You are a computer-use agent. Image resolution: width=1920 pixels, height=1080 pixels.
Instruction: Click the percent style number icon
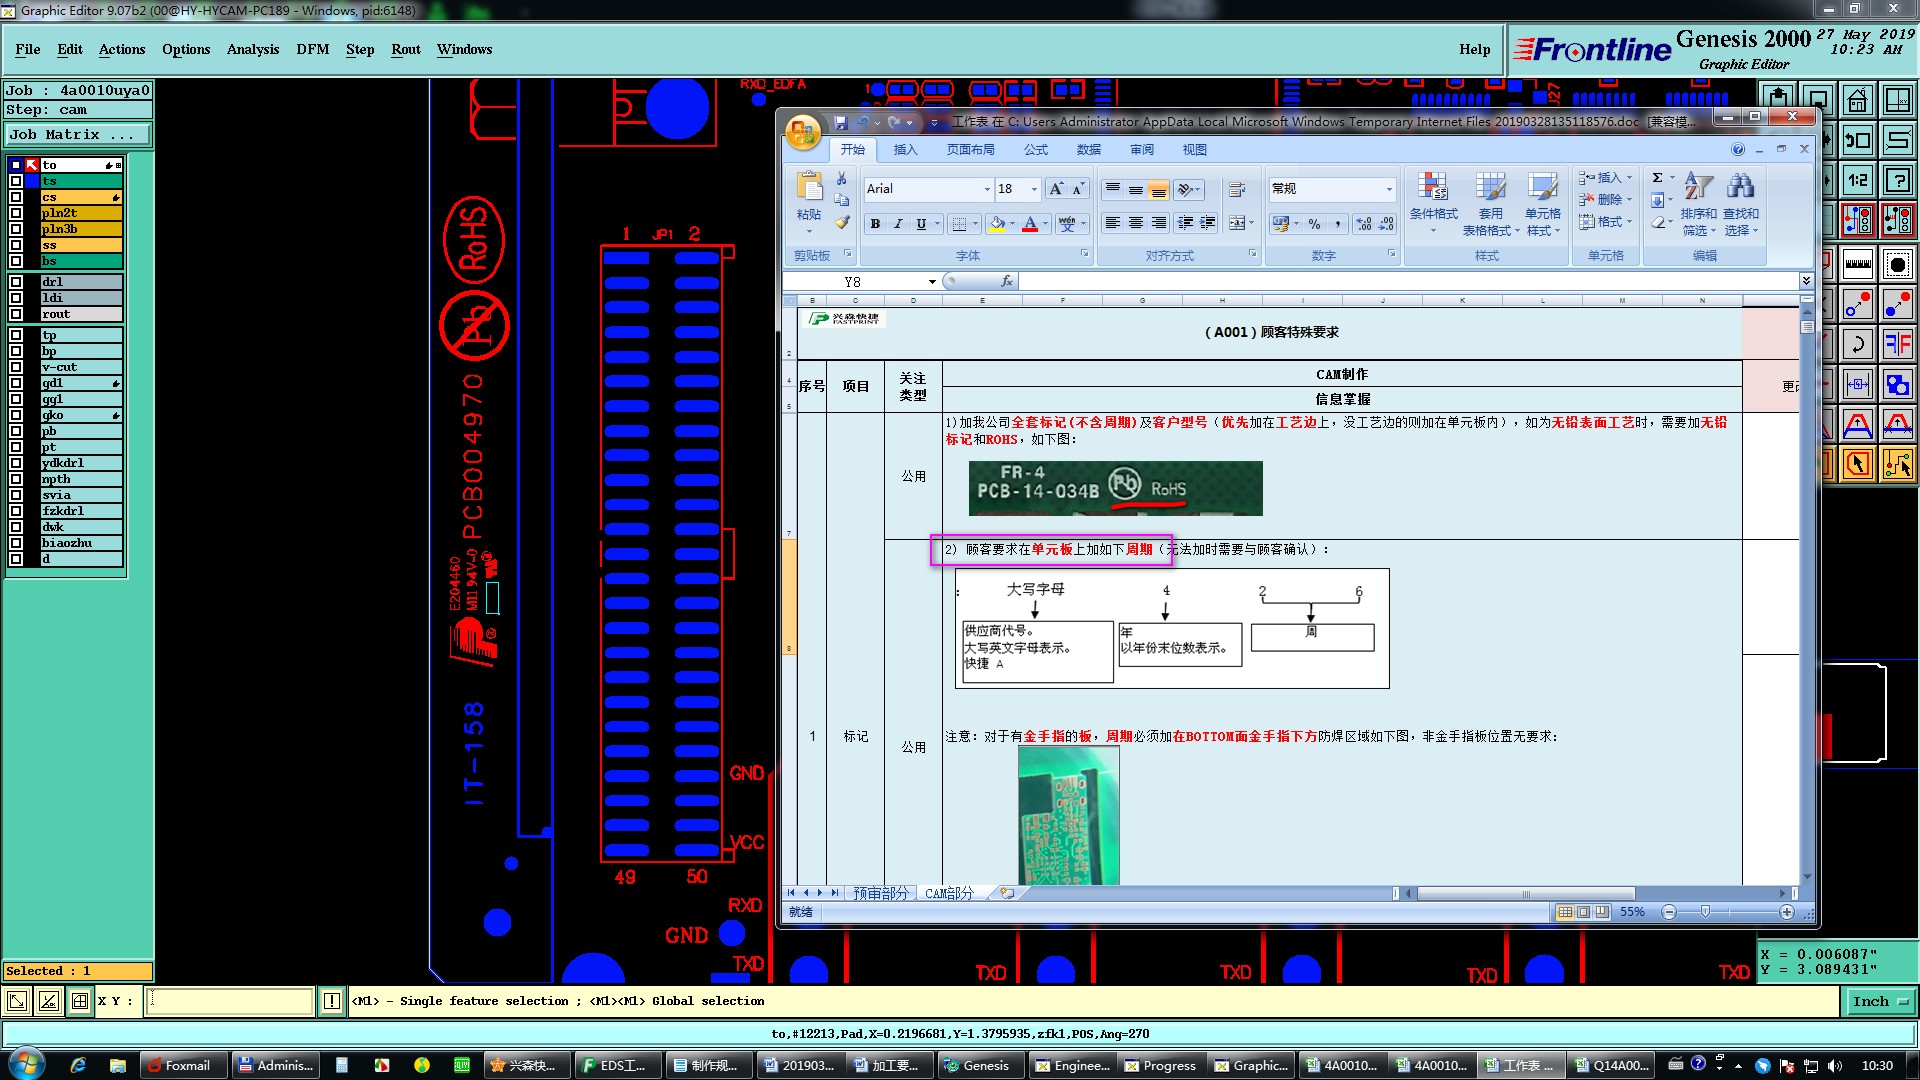1314,224
